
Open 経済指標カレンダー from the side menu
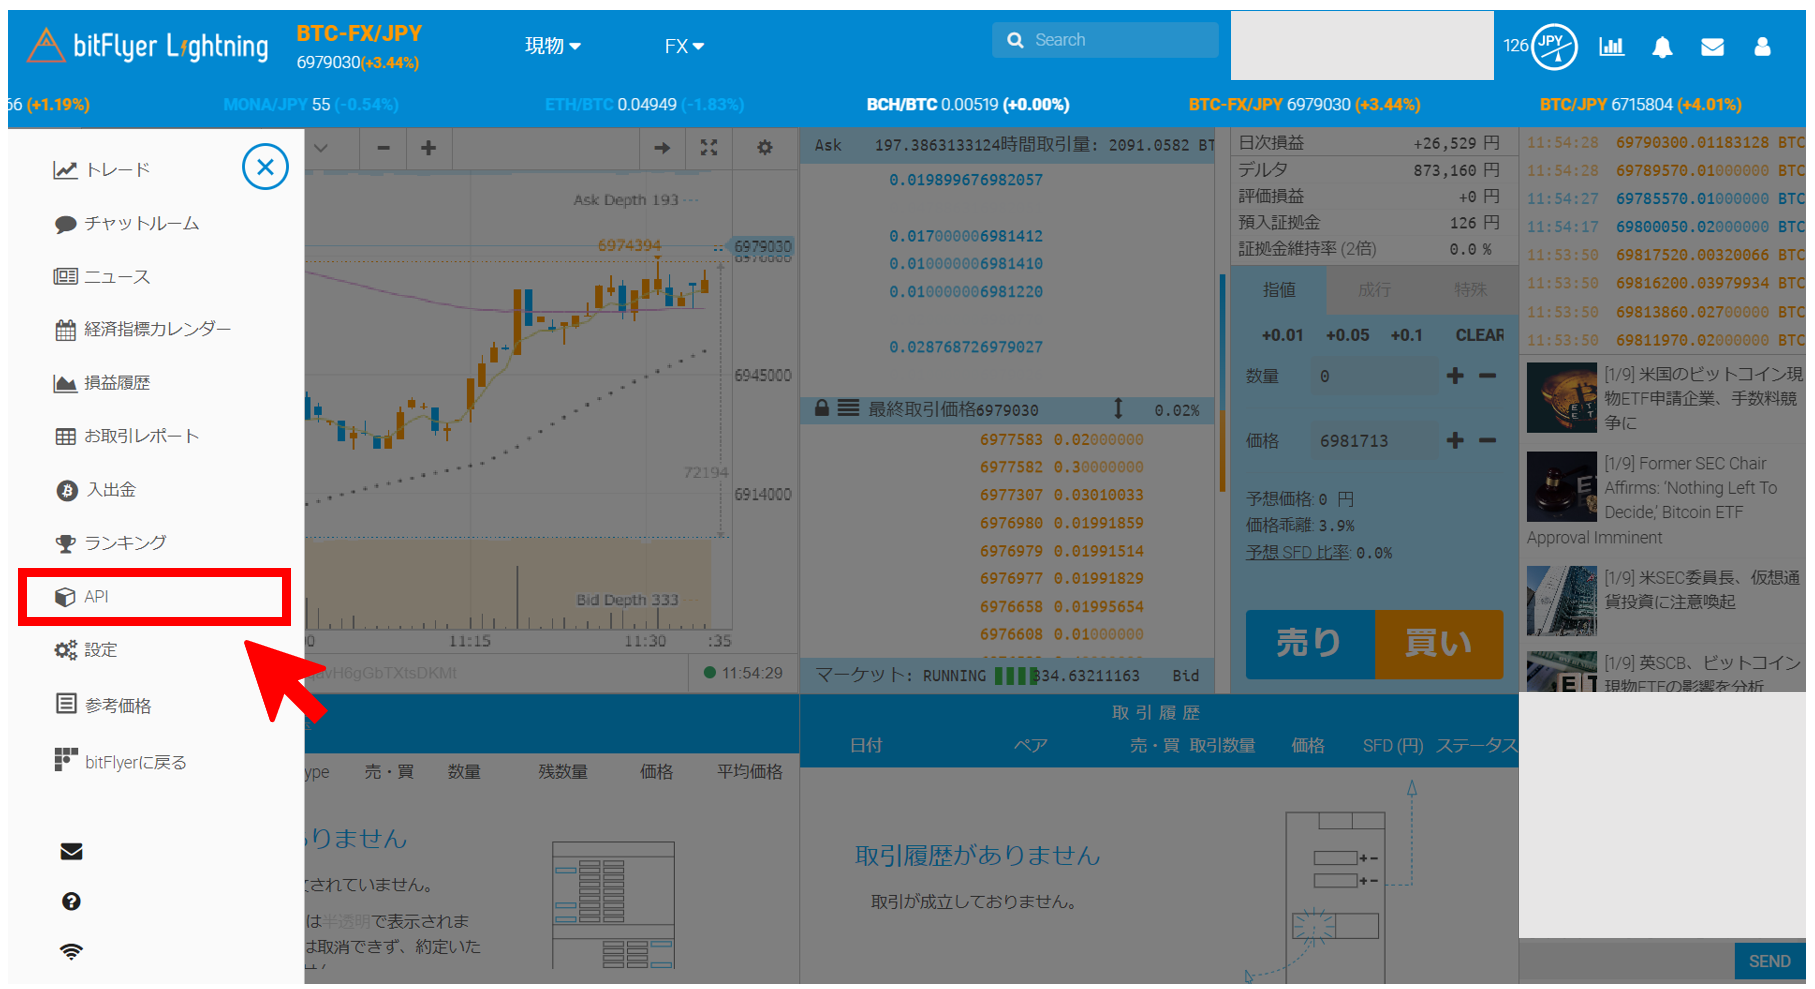[143, 329]
